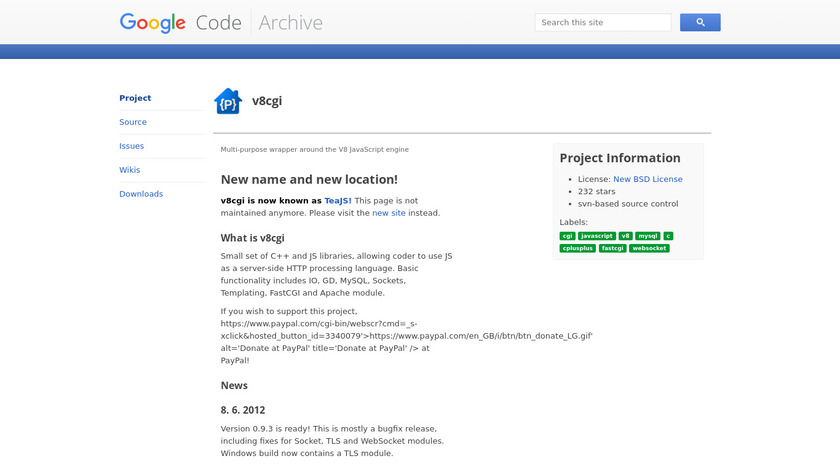
Task: Click the '232 stars' text
Action: (596, 192)
